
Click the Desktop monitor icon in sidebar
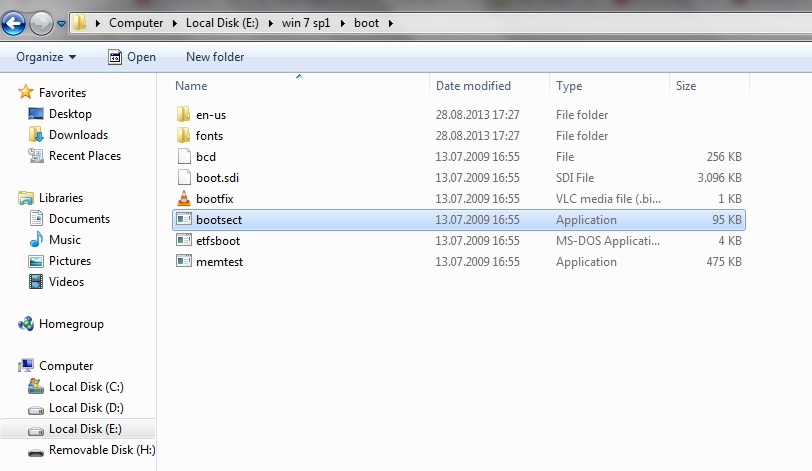[36, 114]
